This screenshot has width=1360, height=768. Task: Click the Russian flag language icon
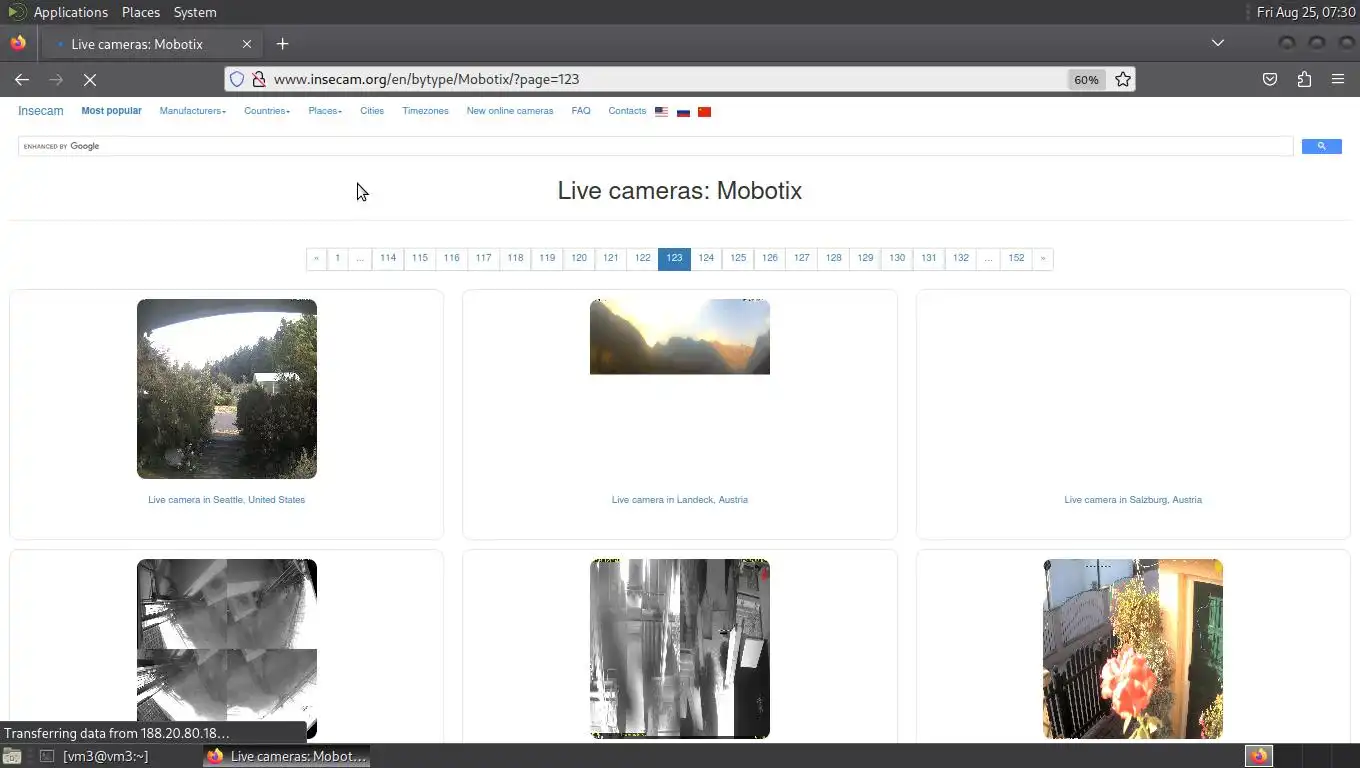(683, 112)
